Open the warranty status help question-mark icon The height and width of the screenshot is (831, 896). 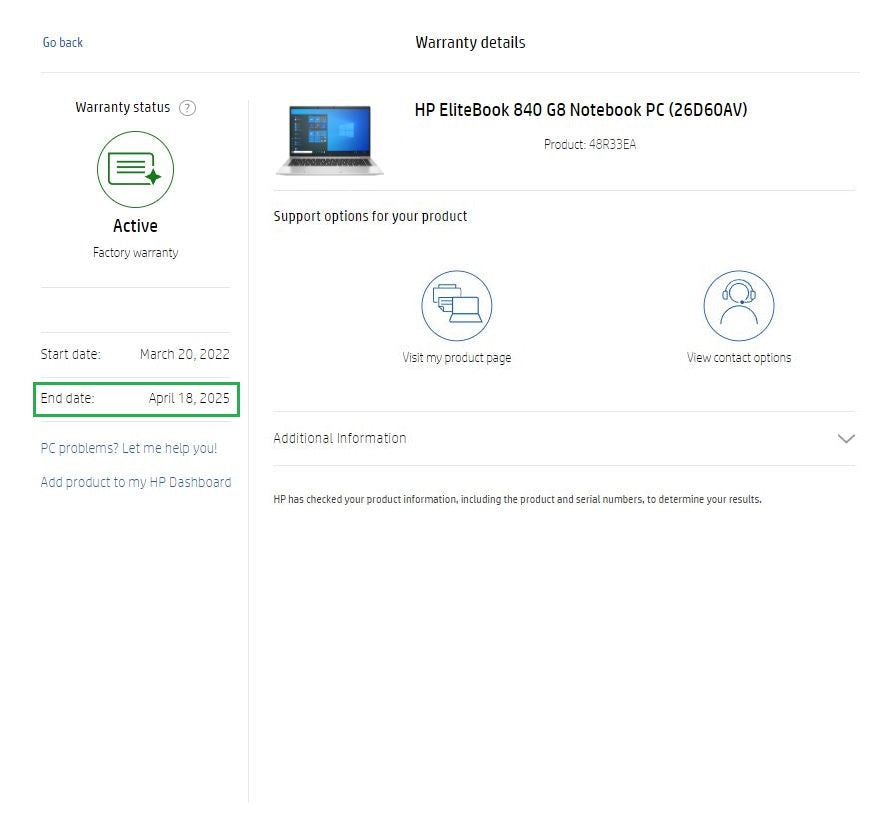[187, 108]
